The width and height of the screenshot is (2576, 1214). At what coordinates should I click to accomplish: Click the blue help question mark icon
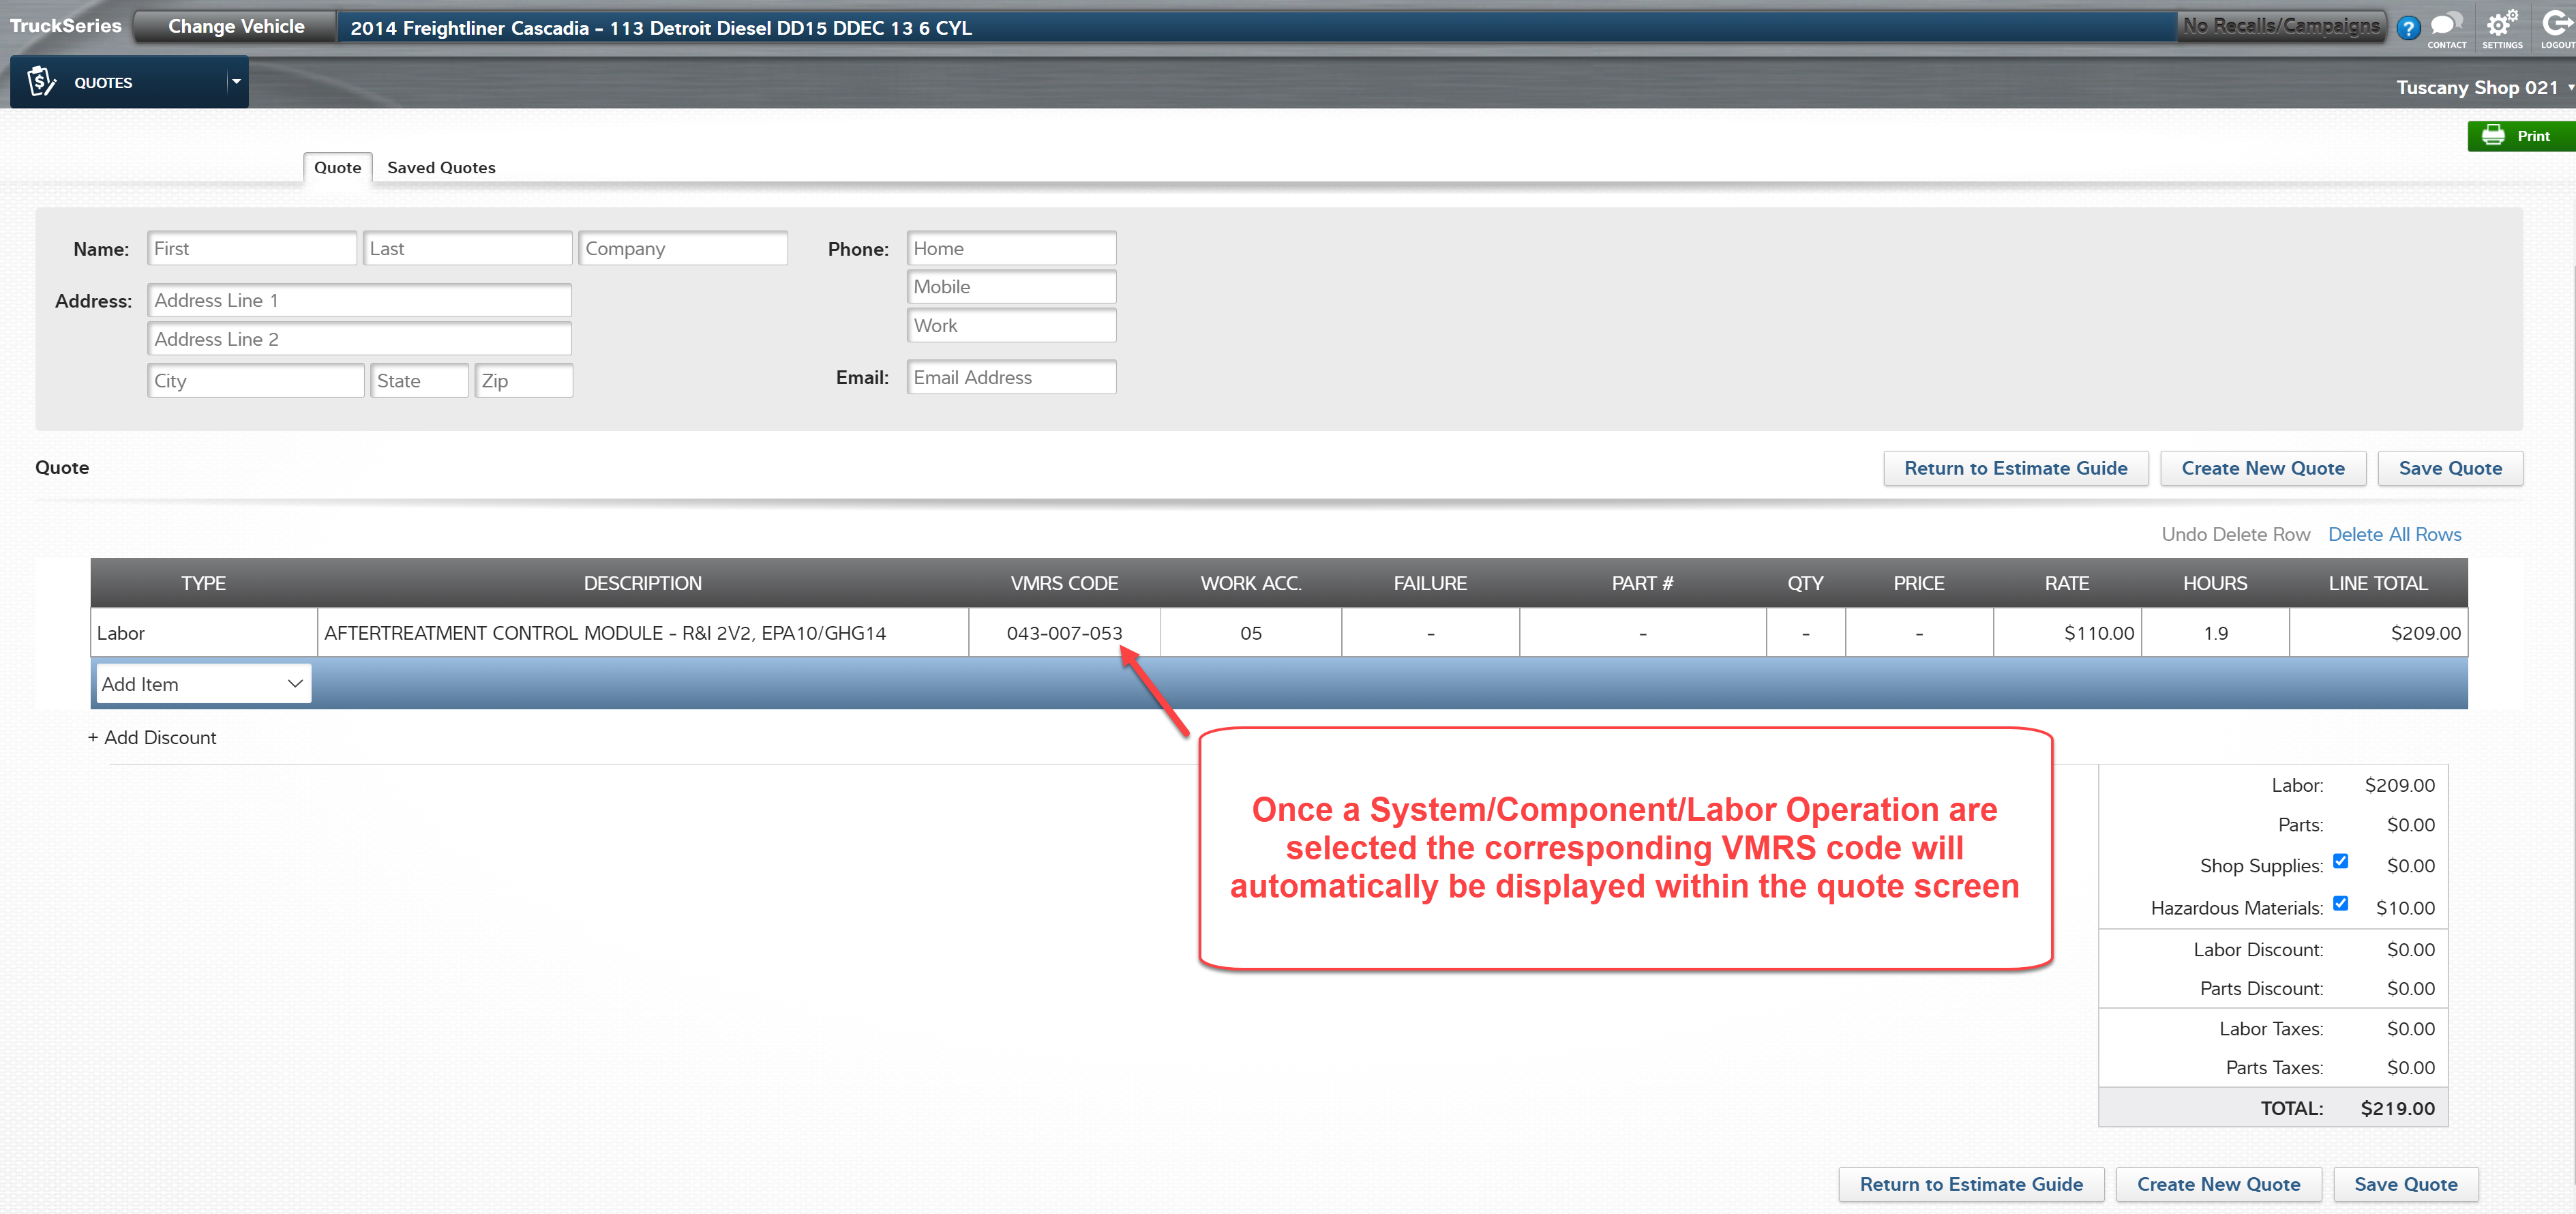point(2408,27)
